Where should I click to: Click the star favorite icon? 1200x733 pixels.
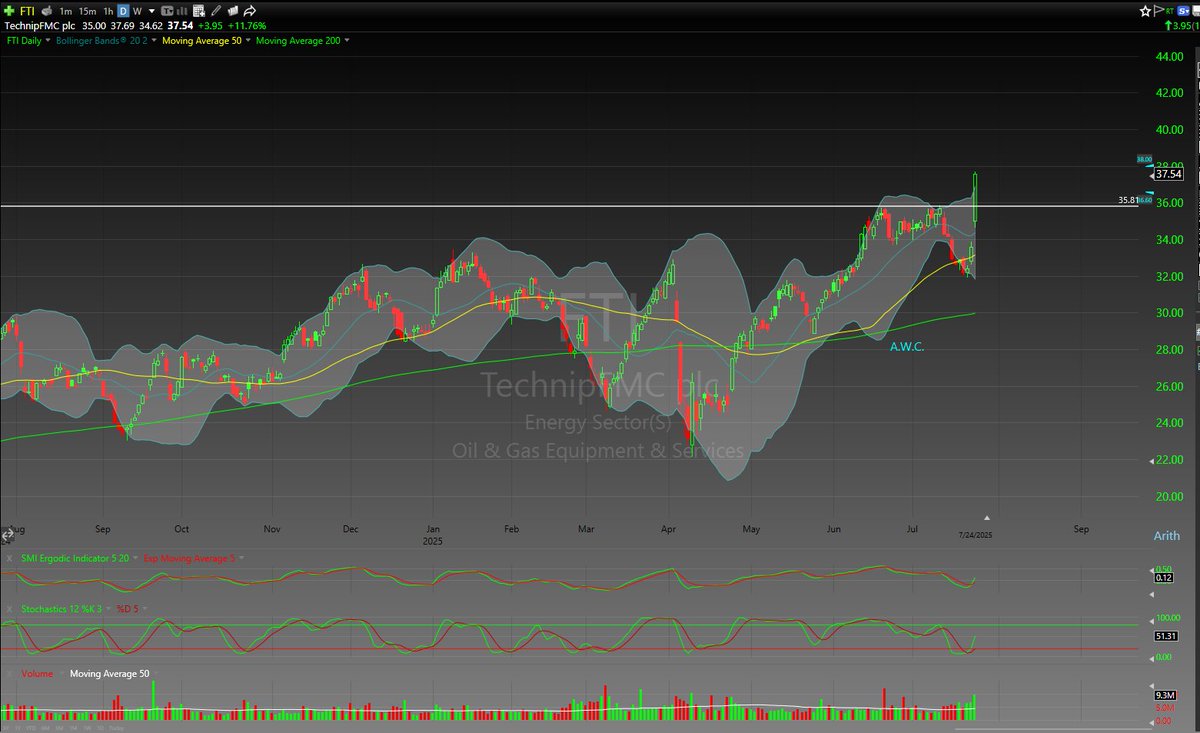(1145, 11)
